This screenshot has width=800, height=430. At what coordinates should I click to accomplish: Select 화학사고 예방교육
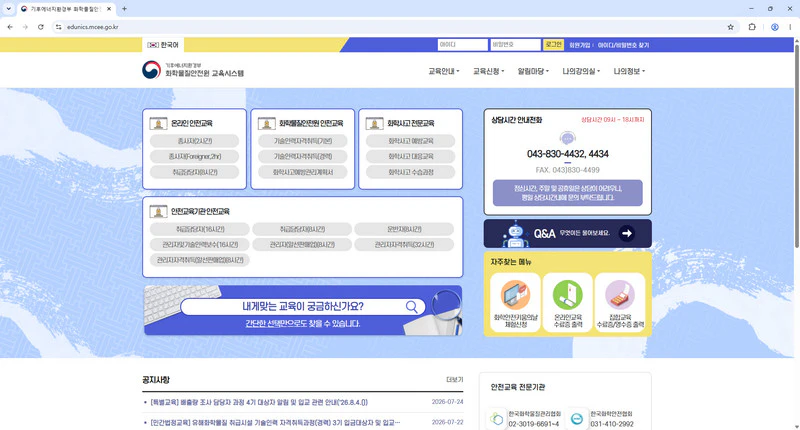click(411, 141)
